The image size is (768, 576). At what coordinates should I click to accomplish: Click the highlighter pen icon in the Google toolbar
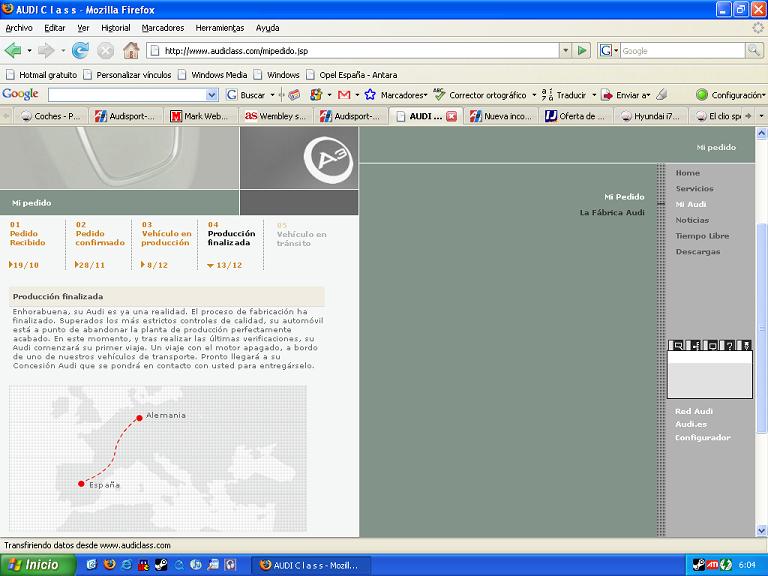pyautogui.click(x=662, y=95)
